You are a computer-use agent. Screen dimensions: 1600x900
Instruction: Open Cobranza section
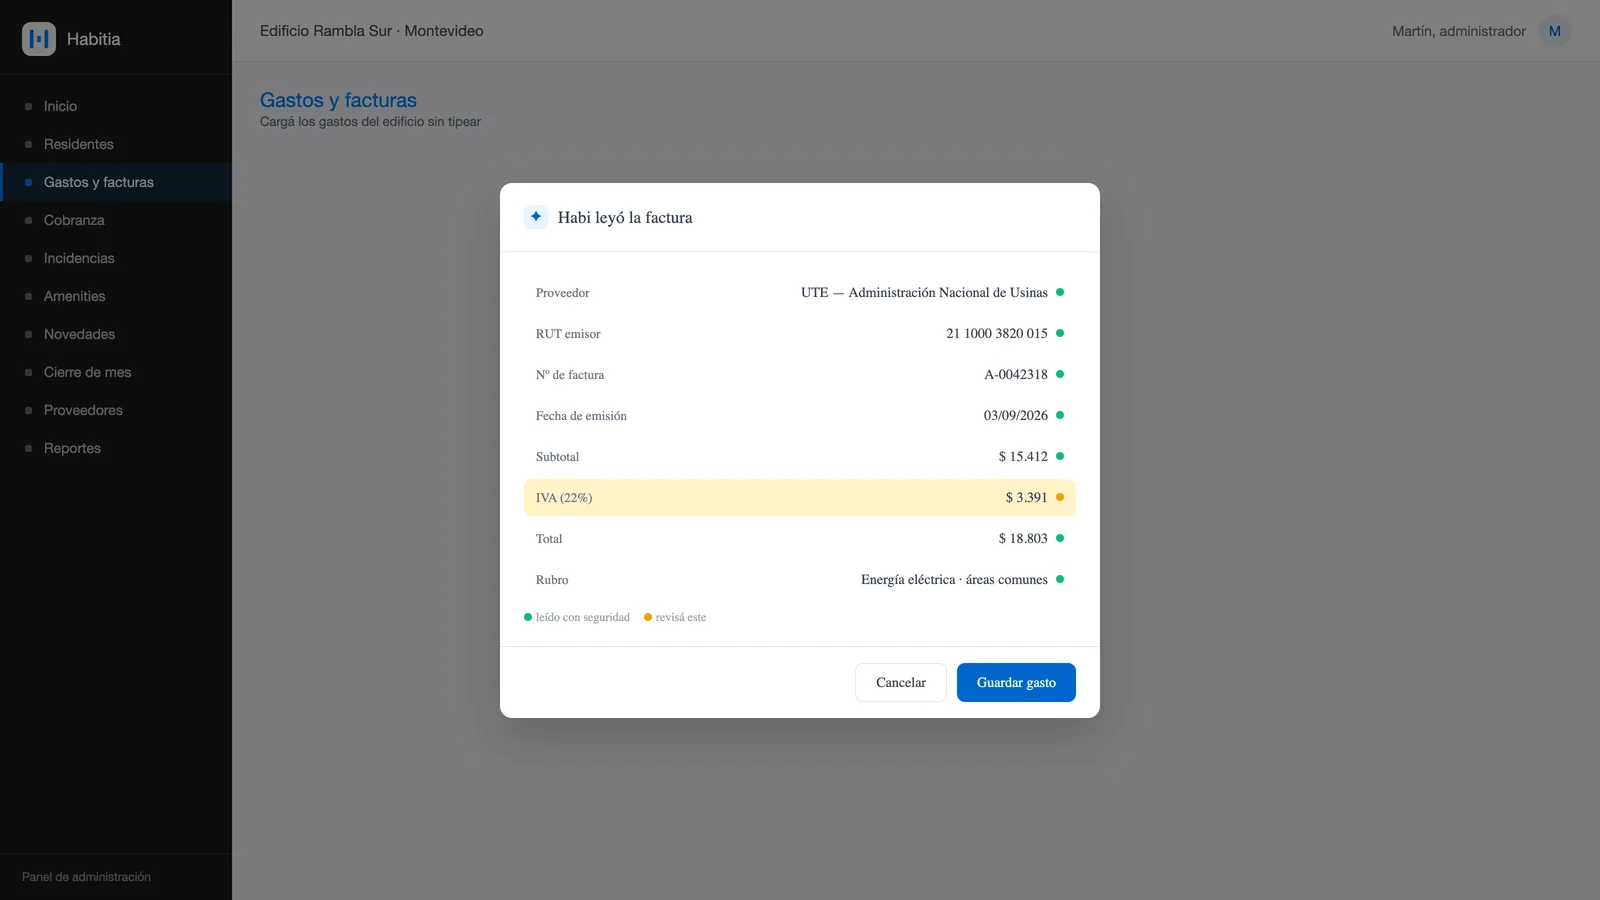(116, 220)
